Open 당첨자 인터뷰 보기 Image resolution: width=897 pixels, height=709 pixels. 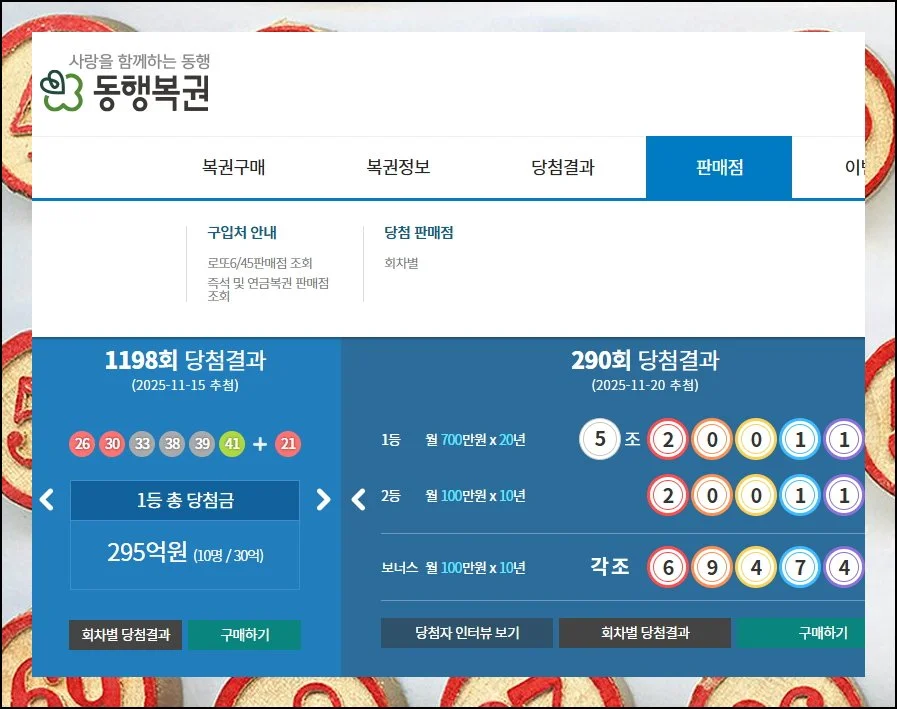[466, 632]
